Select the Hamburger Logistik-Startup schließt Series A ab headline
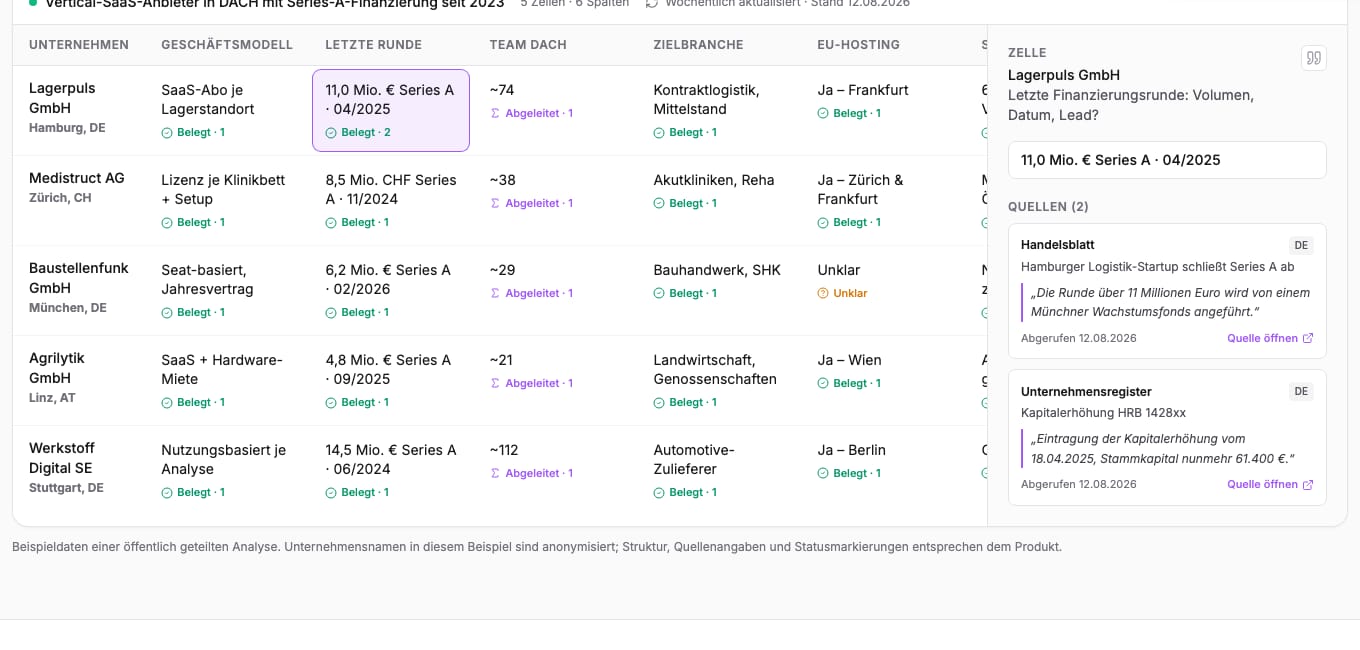This screenshot has width=1360, height=650. pos(1158,267)
